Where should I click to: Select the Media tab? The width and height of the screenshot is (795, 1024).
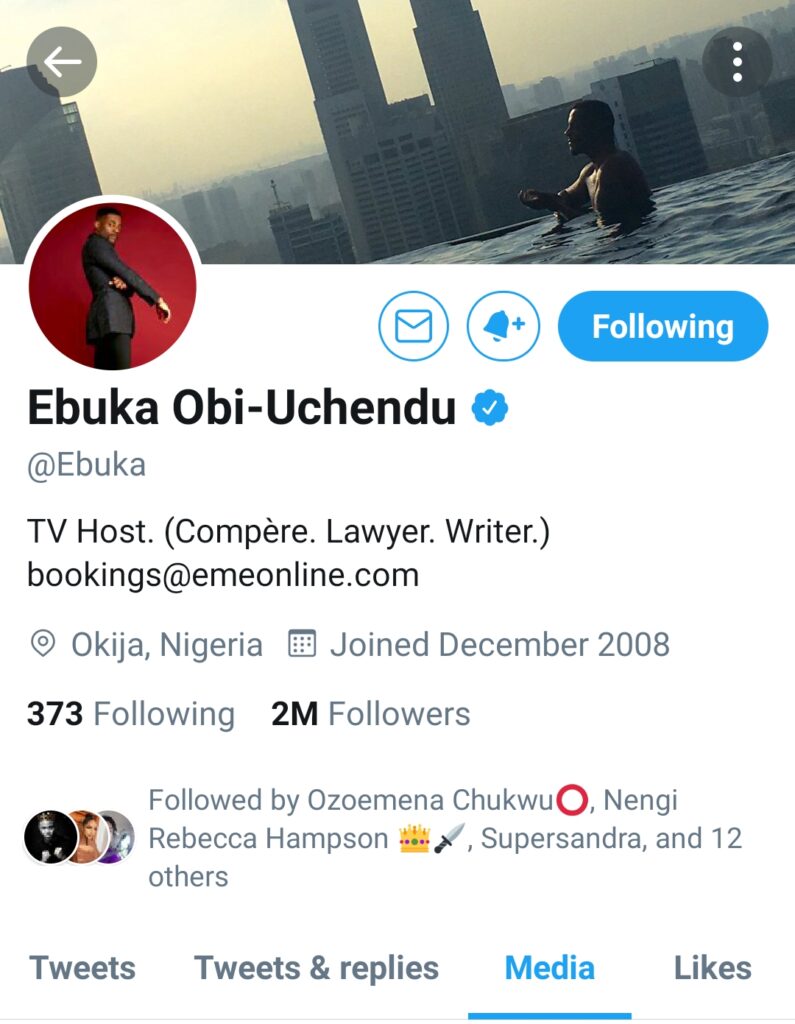(549, 968)
